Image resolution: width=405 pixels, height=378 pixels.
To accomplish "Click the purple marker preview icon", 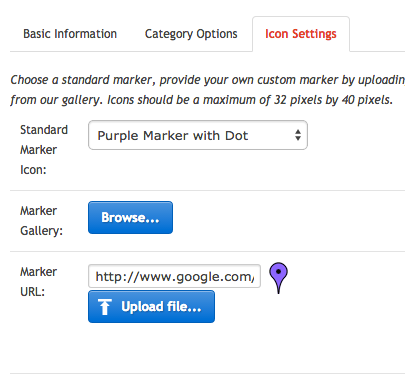I will click(x=278, y=278).
